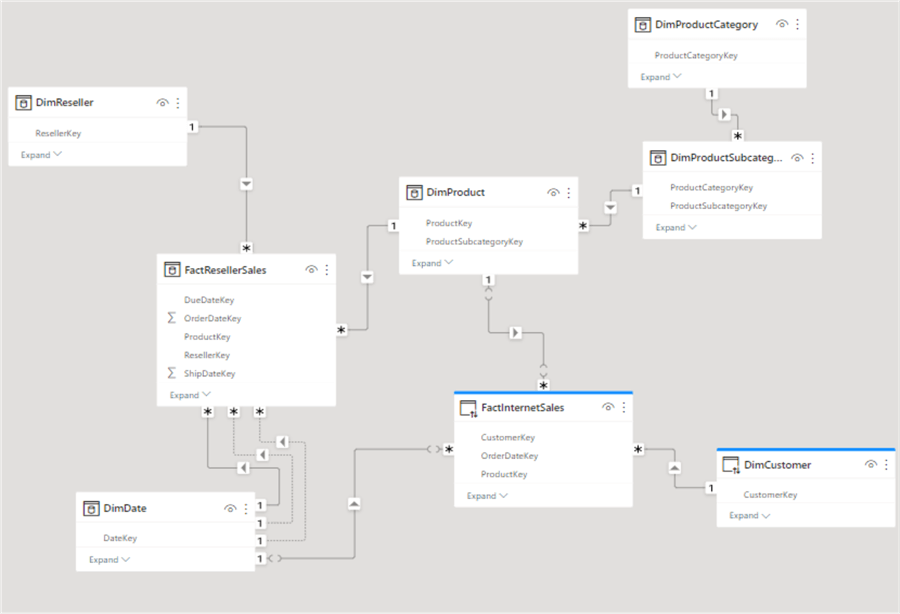The image size is (900, 614).
Task: Select the DimCustomer table header title
Action: (777, 465)
